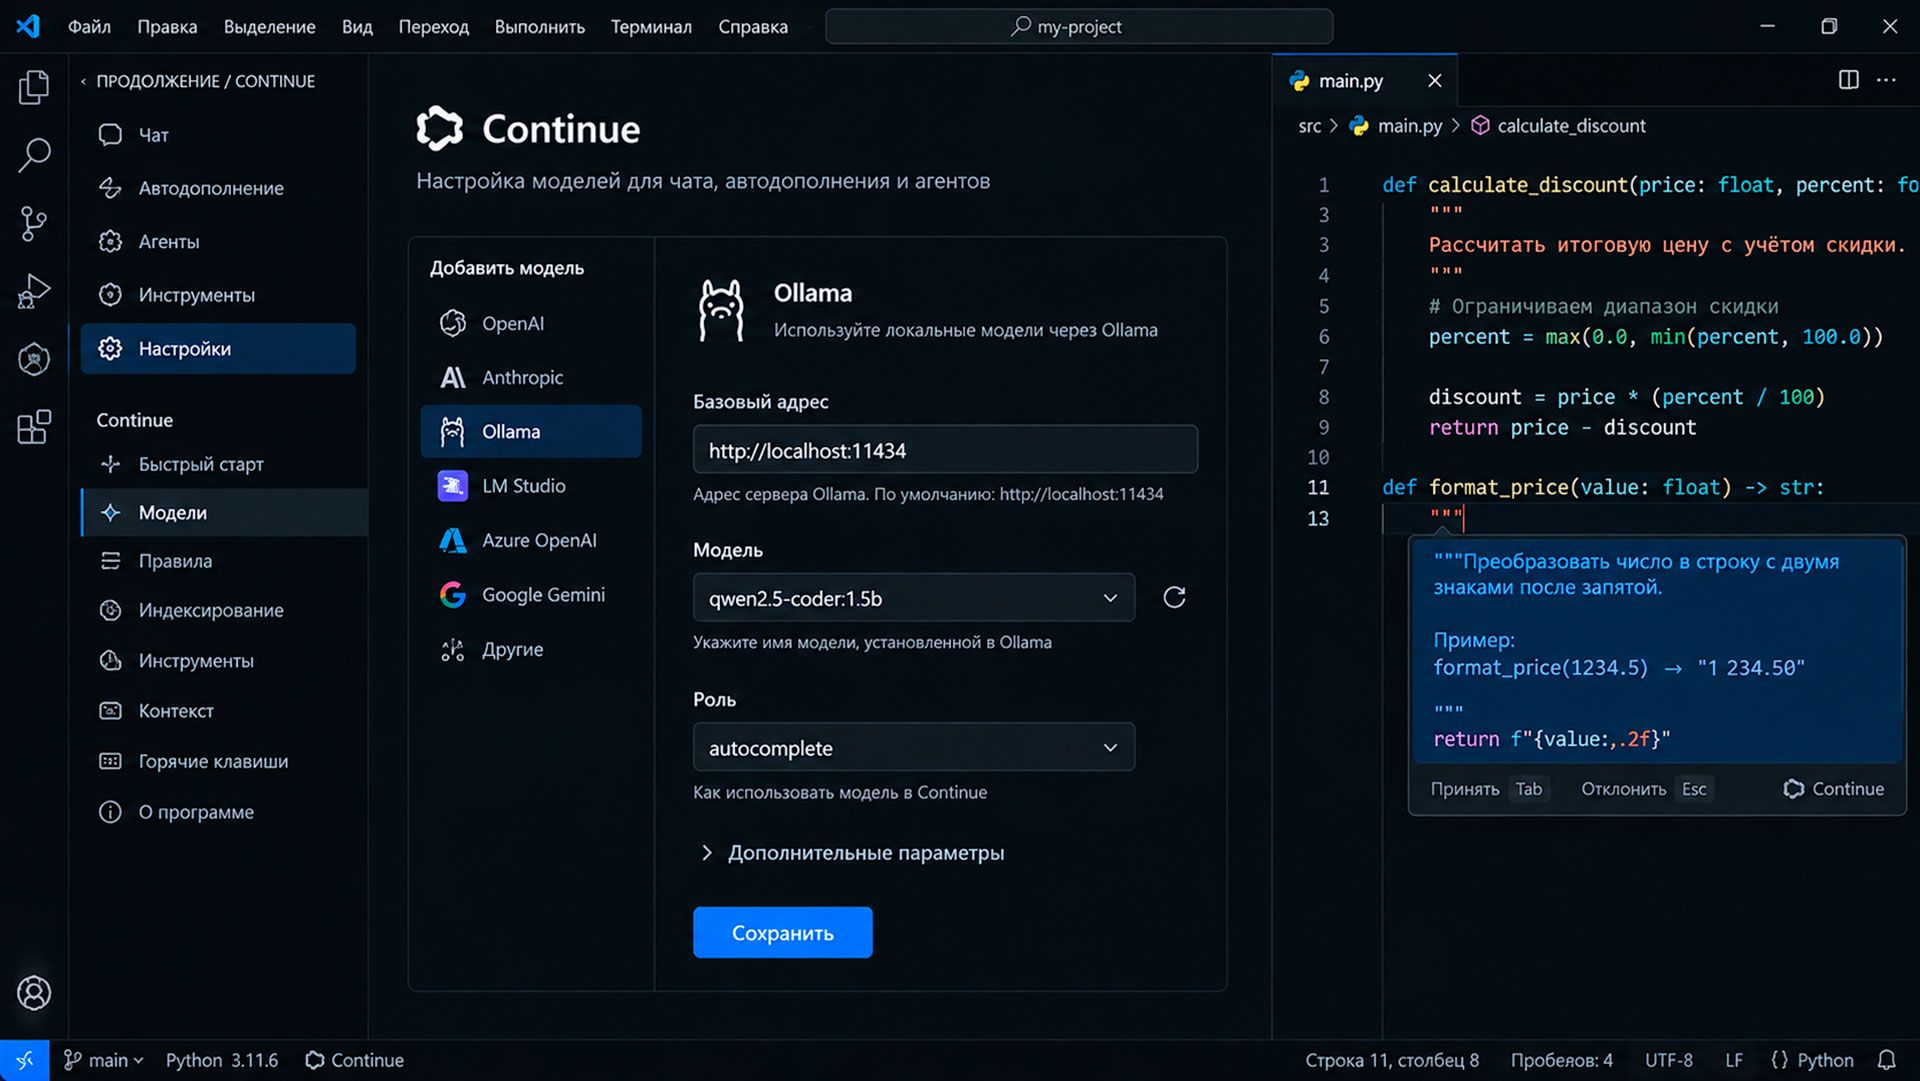
Task: Open the Source Control view
Action: click(34, 223)
